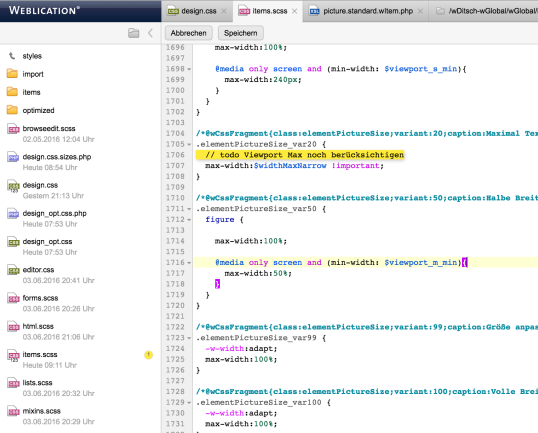Viewport: 538px width, 433px height.
Task: Fold the figure block at line 1712
Action: click(189, 220)
